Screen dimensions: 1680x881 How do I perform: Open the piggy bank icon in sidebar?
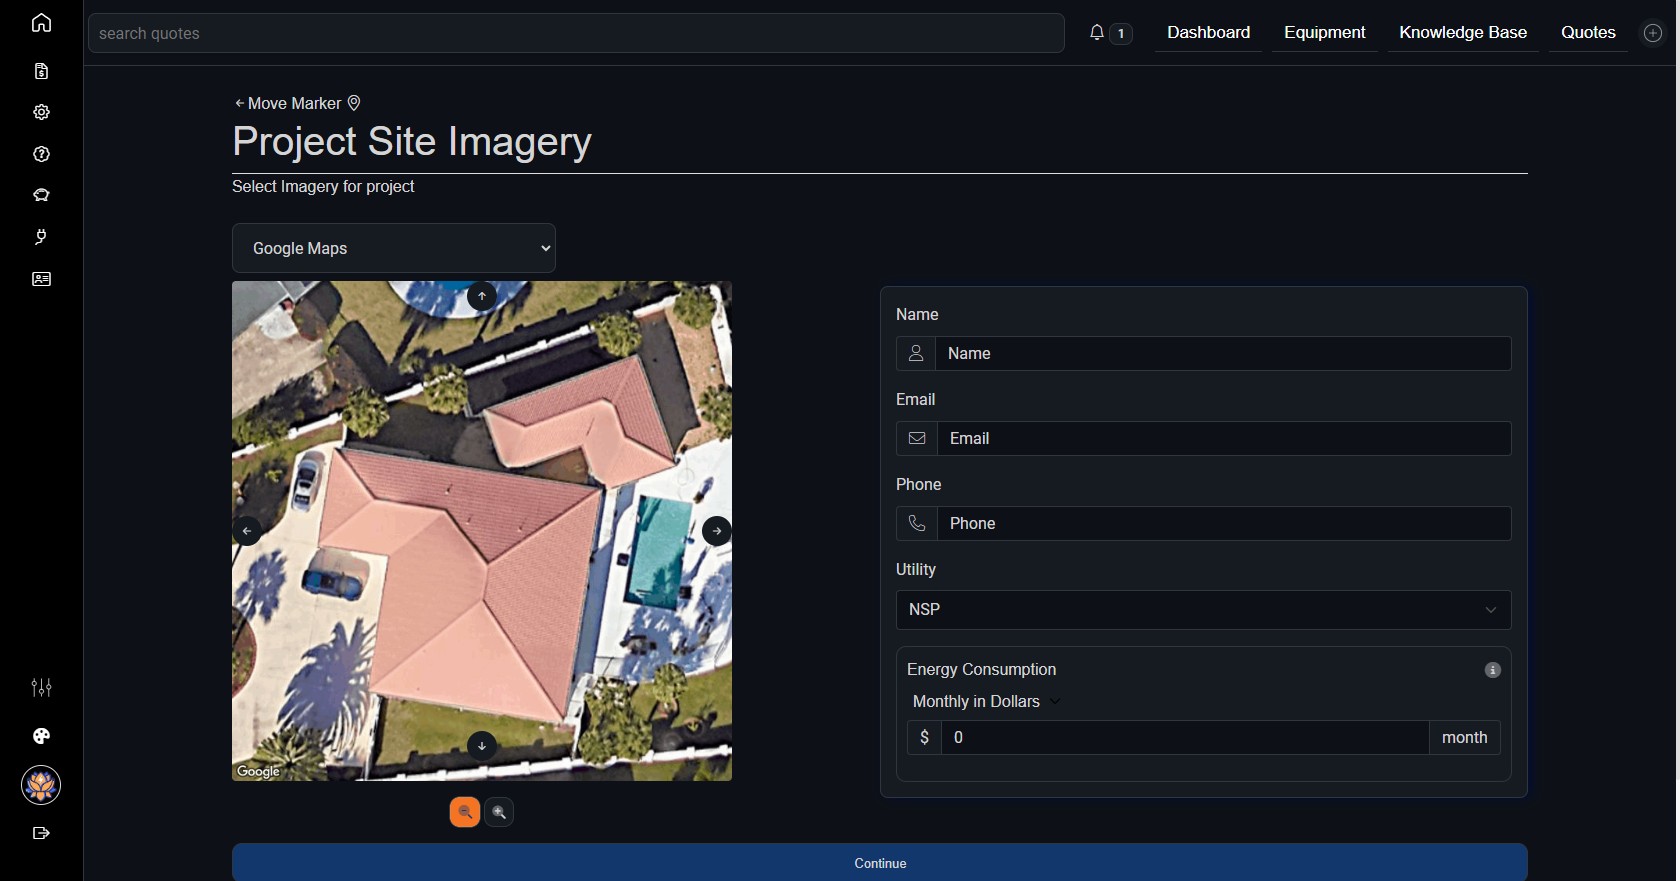tap(41, 195)
